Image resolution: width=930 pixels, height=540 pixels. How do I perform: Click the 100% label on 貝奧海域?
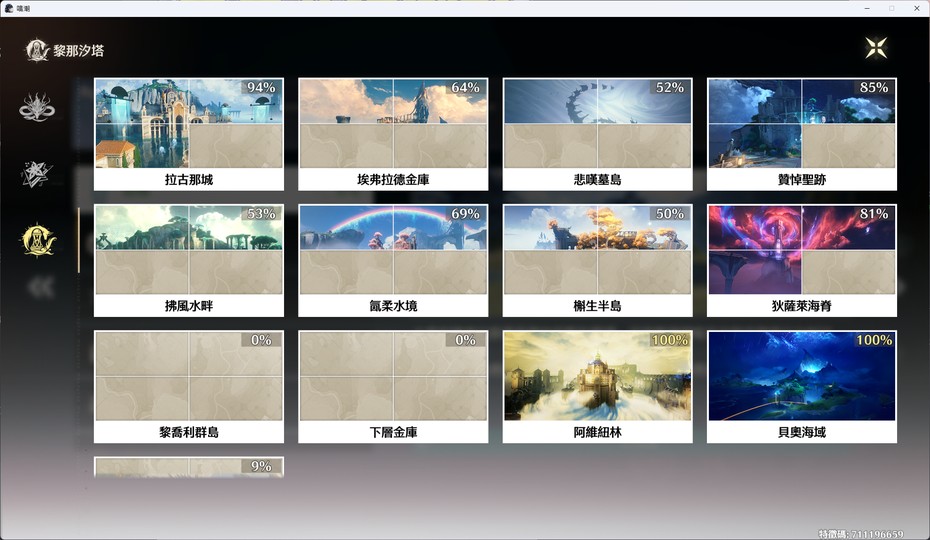click(874, 340)
